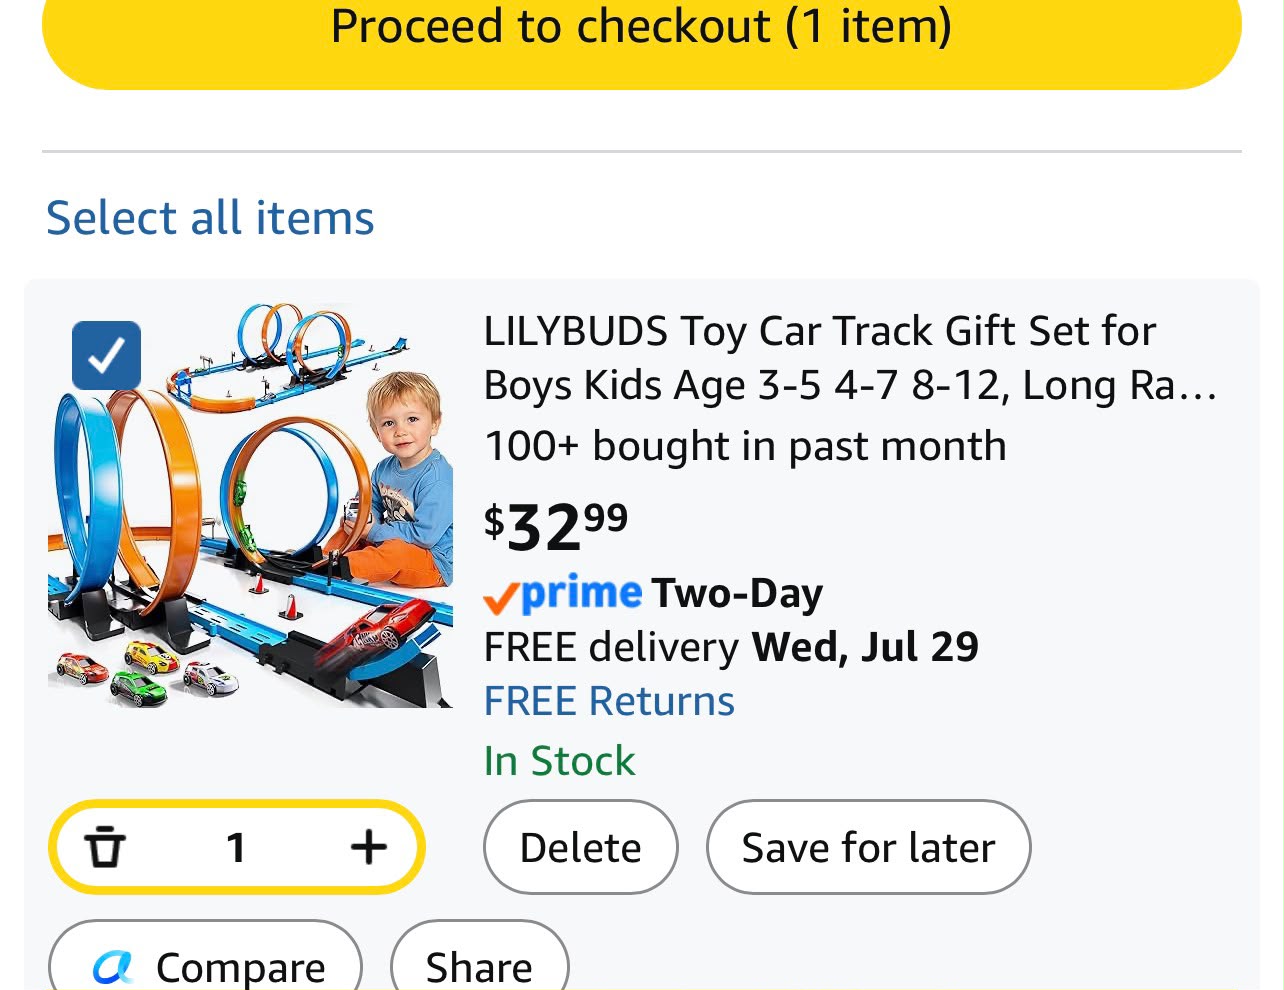Click the toy car track product image
Viewport: 1284px width, 990px height.
pos(250,506)
